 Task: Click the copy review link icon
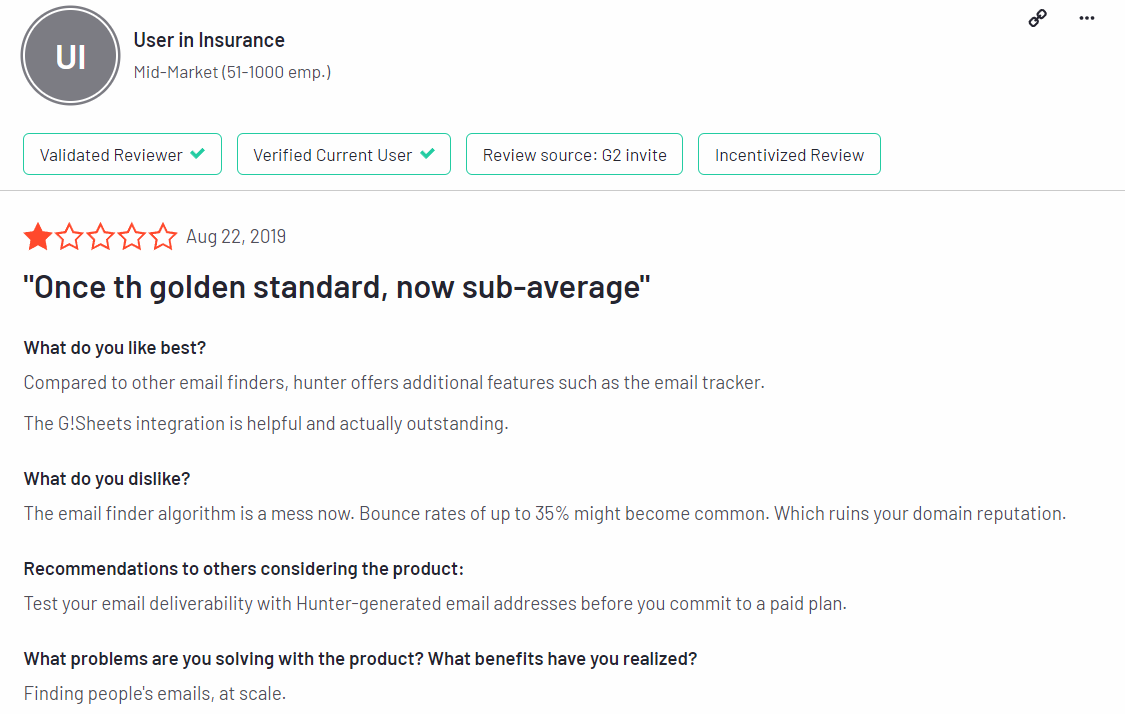click(x=1037, y=18)
